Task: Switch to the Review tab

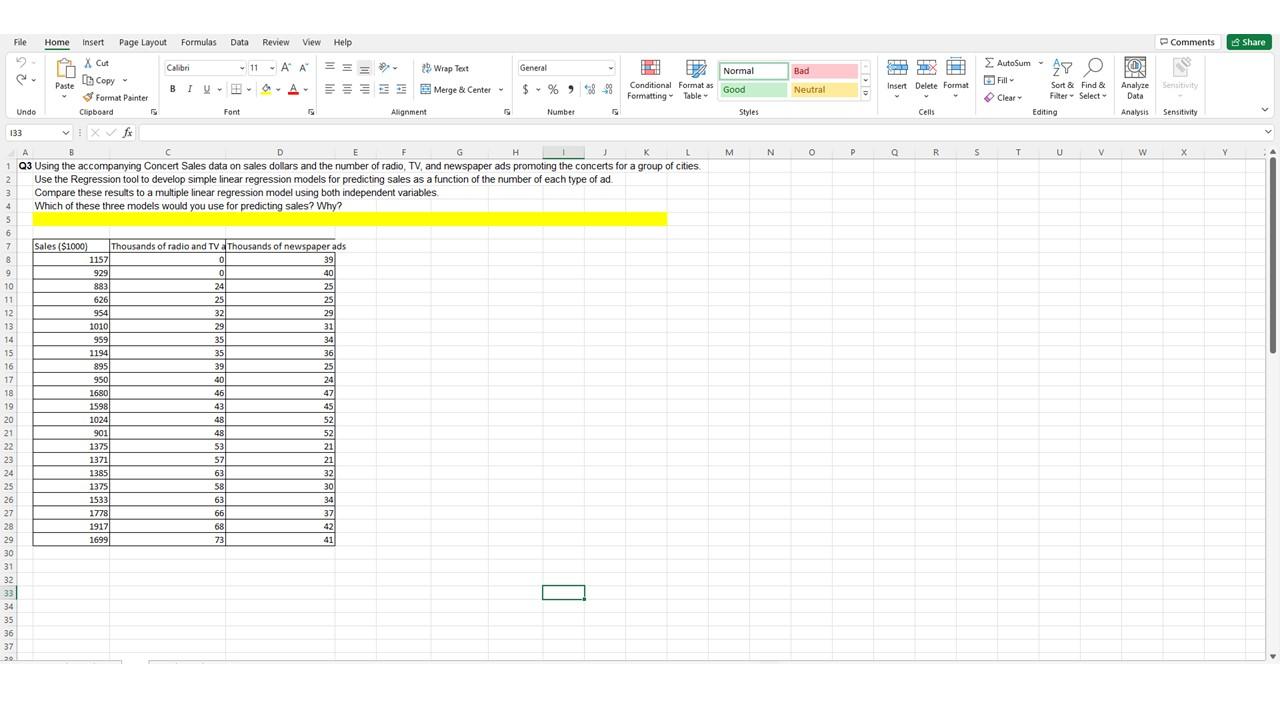Action: click(x=275, y=42)
